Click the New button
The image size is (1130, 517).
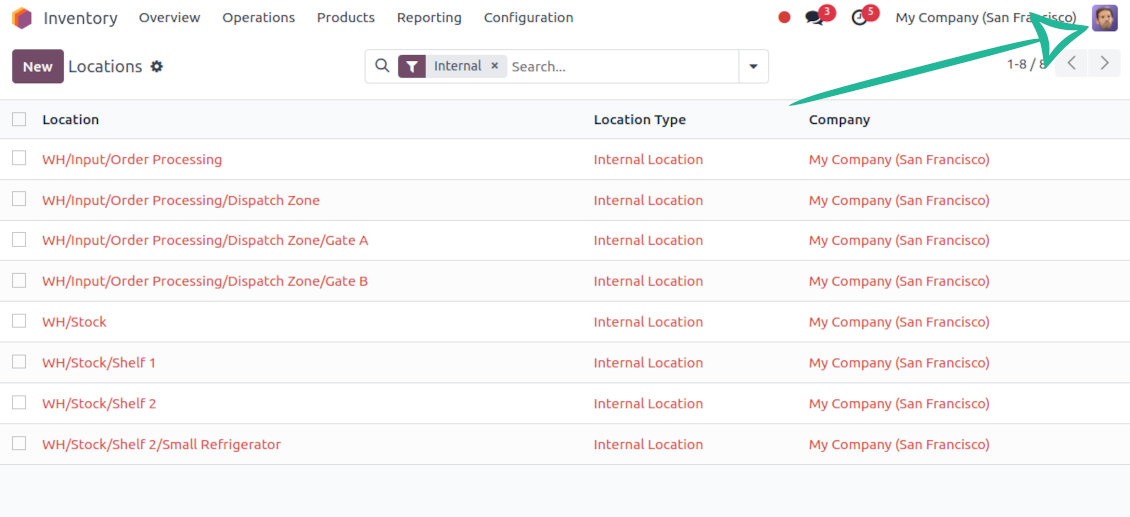click(38, 67)
